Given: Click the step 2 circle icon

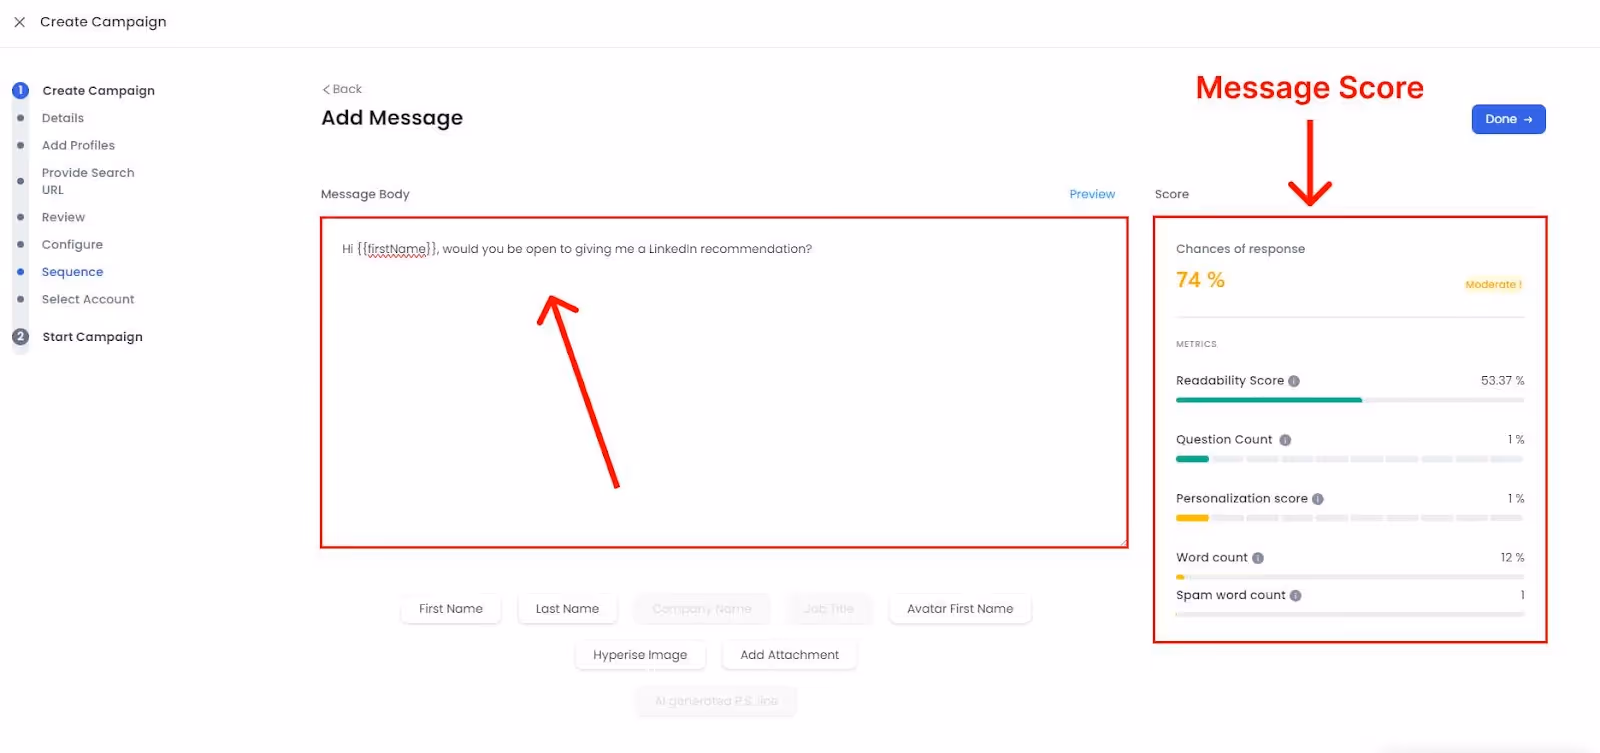Looking at the screenshot, I should (x=20, y=337).
